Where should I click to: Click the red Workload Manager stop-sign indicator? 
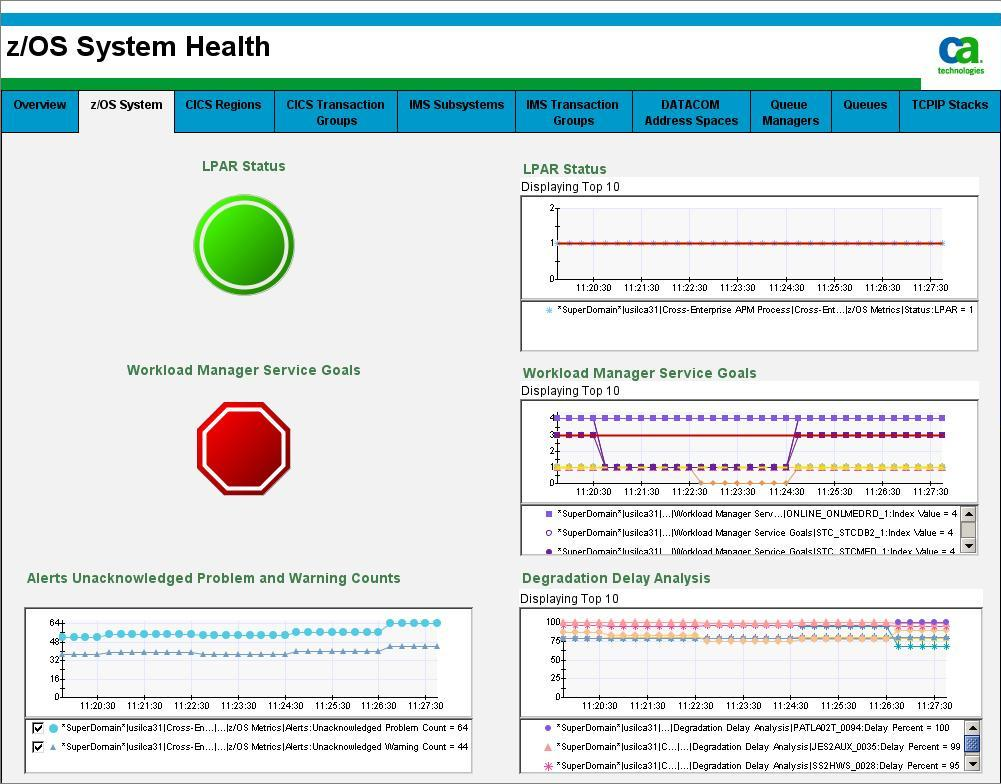point(244,448)
